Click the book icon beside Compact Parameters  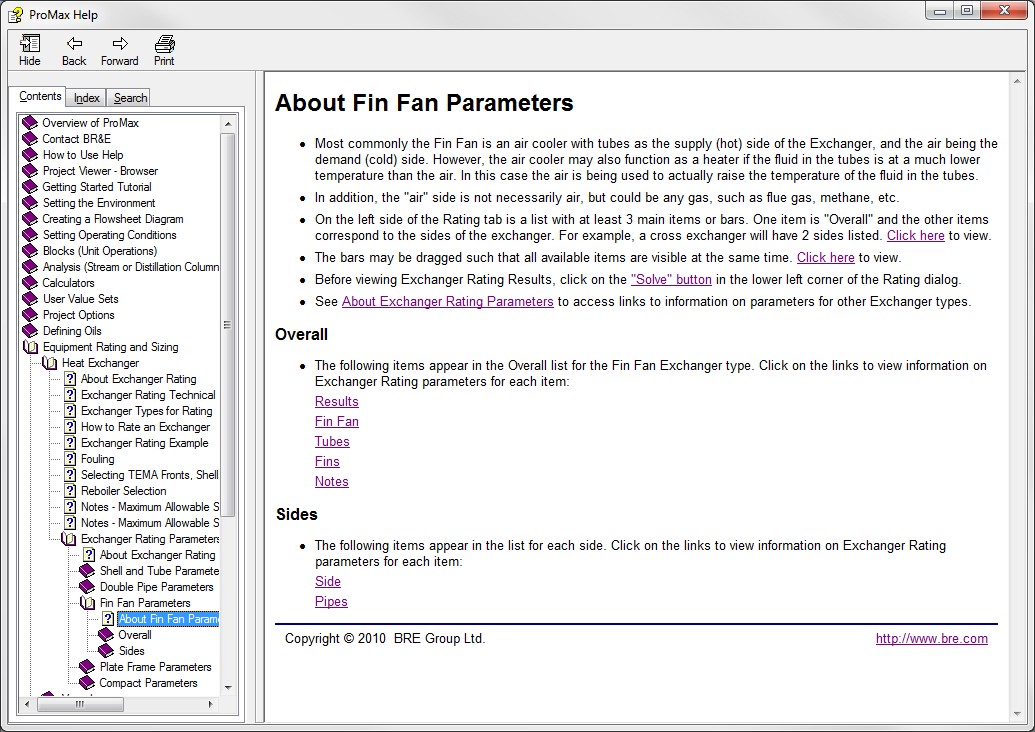[x=87, y=683]
